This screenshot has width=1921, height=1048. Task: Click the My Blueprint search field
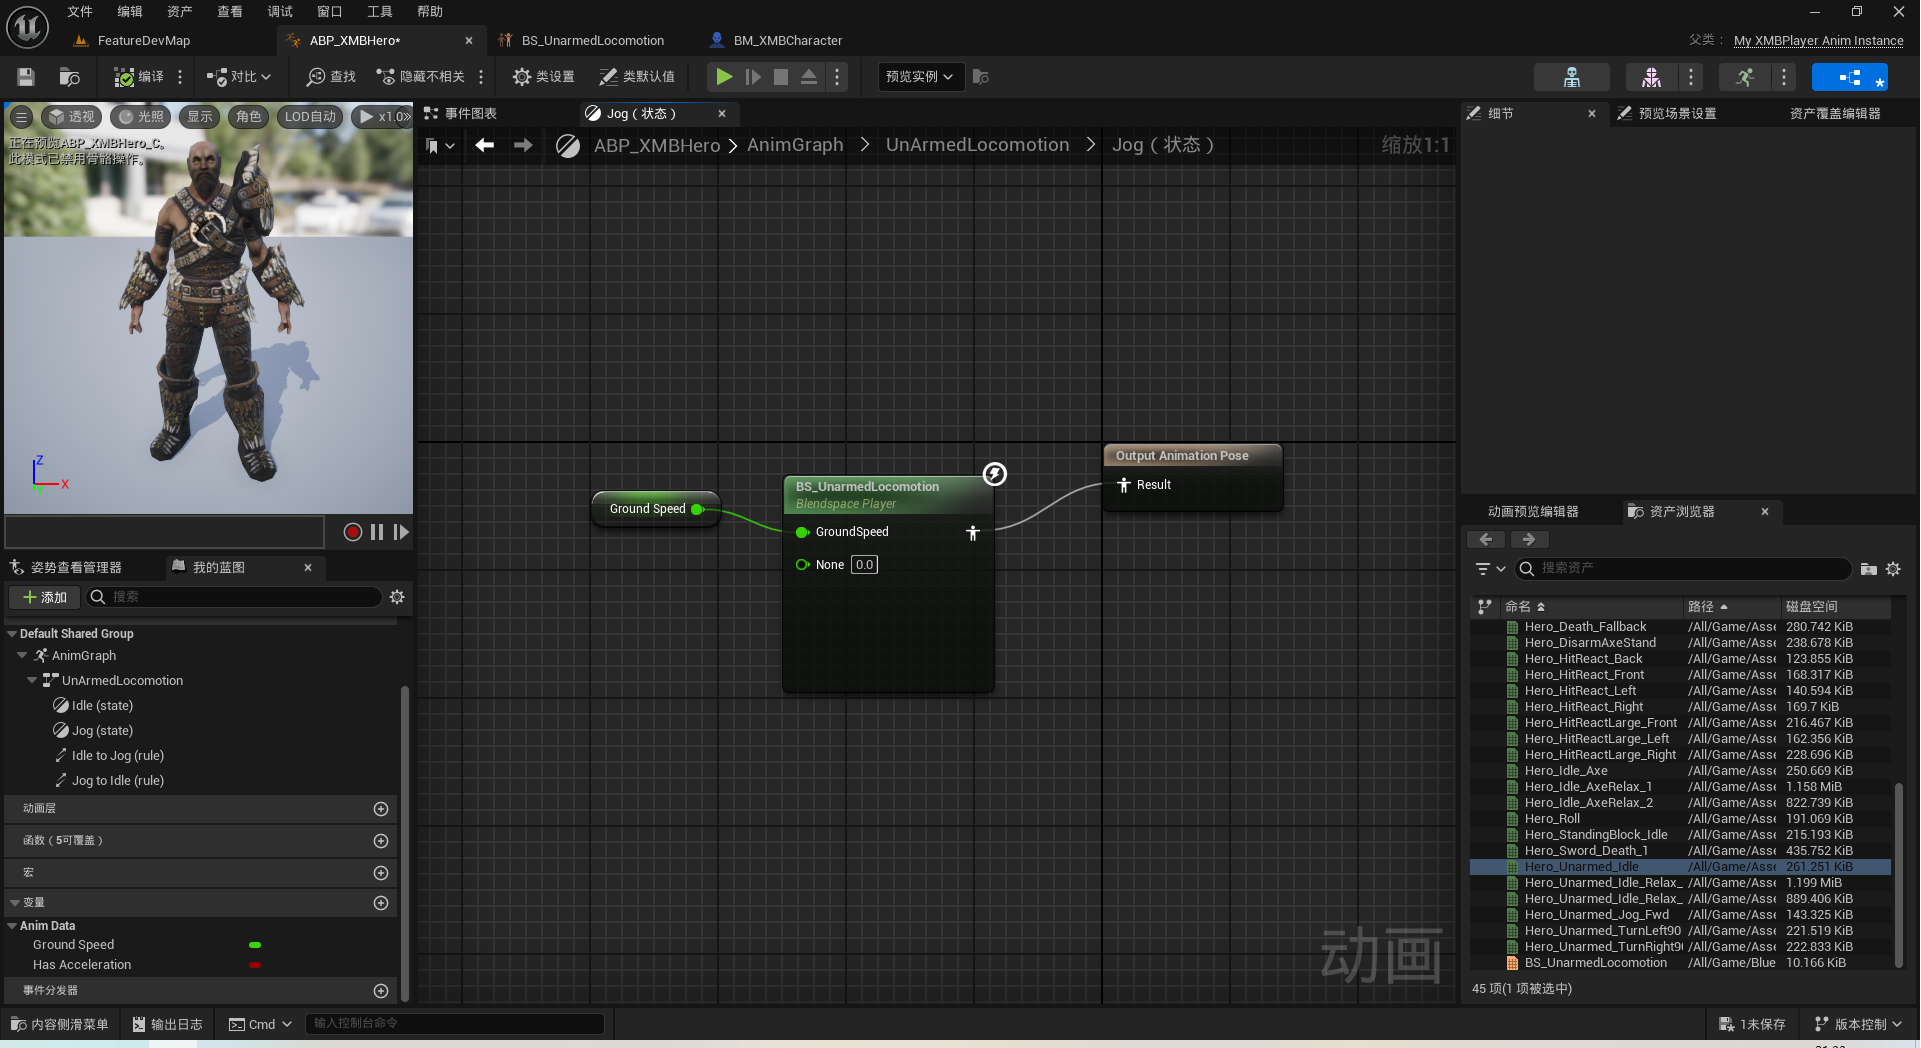tap(235, 597)
